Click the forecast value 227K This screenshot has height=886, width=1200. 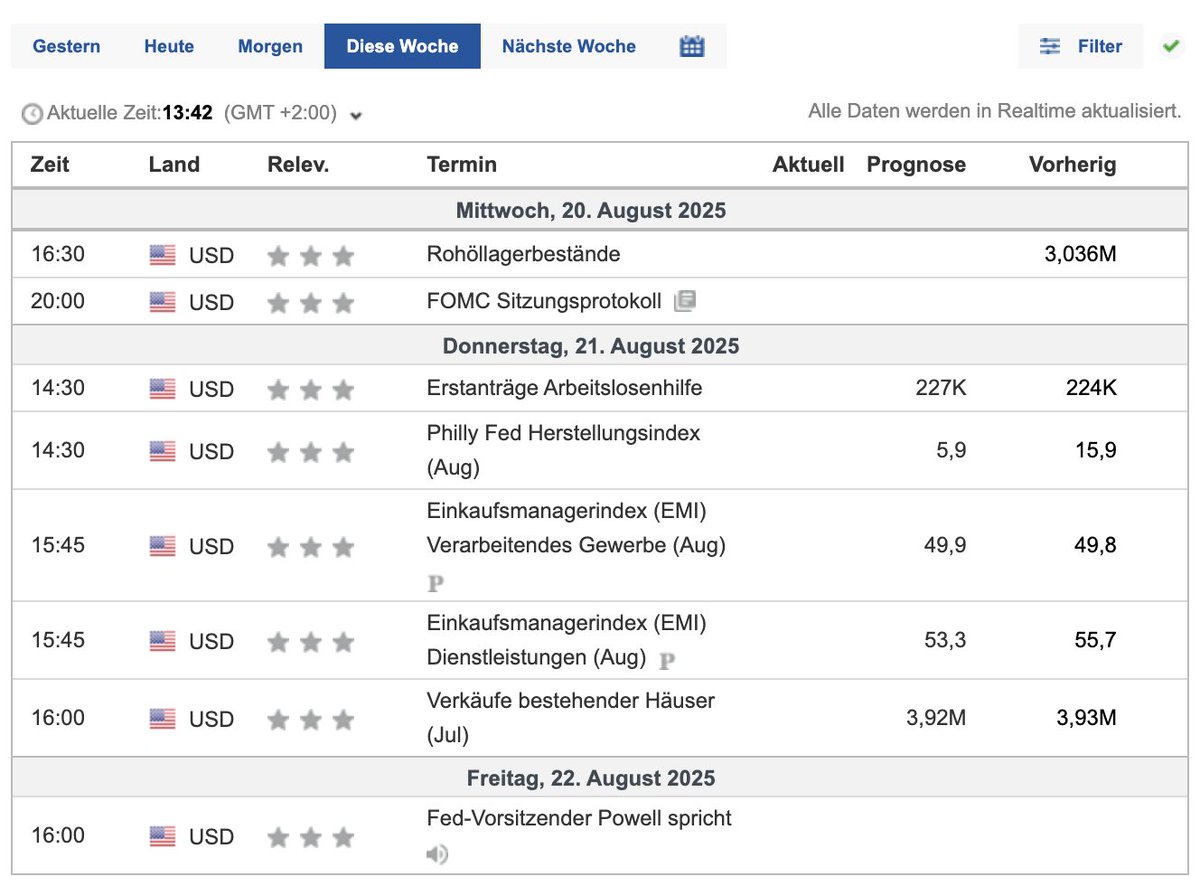point(941,388)
